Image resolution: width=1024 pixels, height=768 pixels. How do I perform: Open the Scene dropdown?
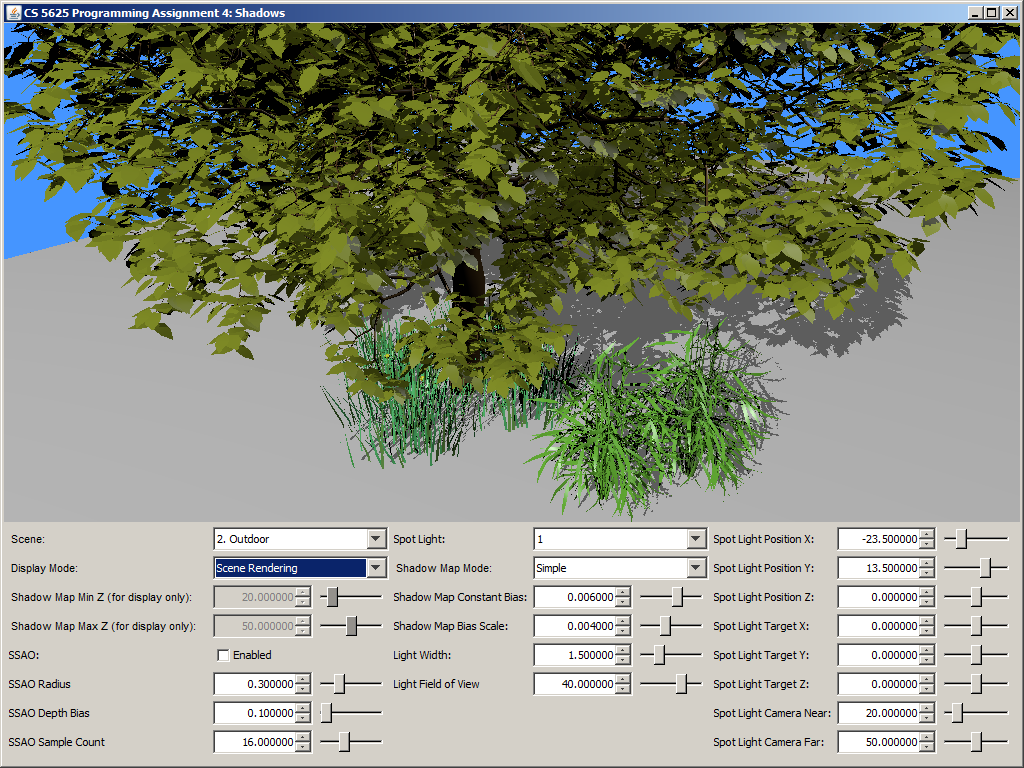click(x=376, y=539)
